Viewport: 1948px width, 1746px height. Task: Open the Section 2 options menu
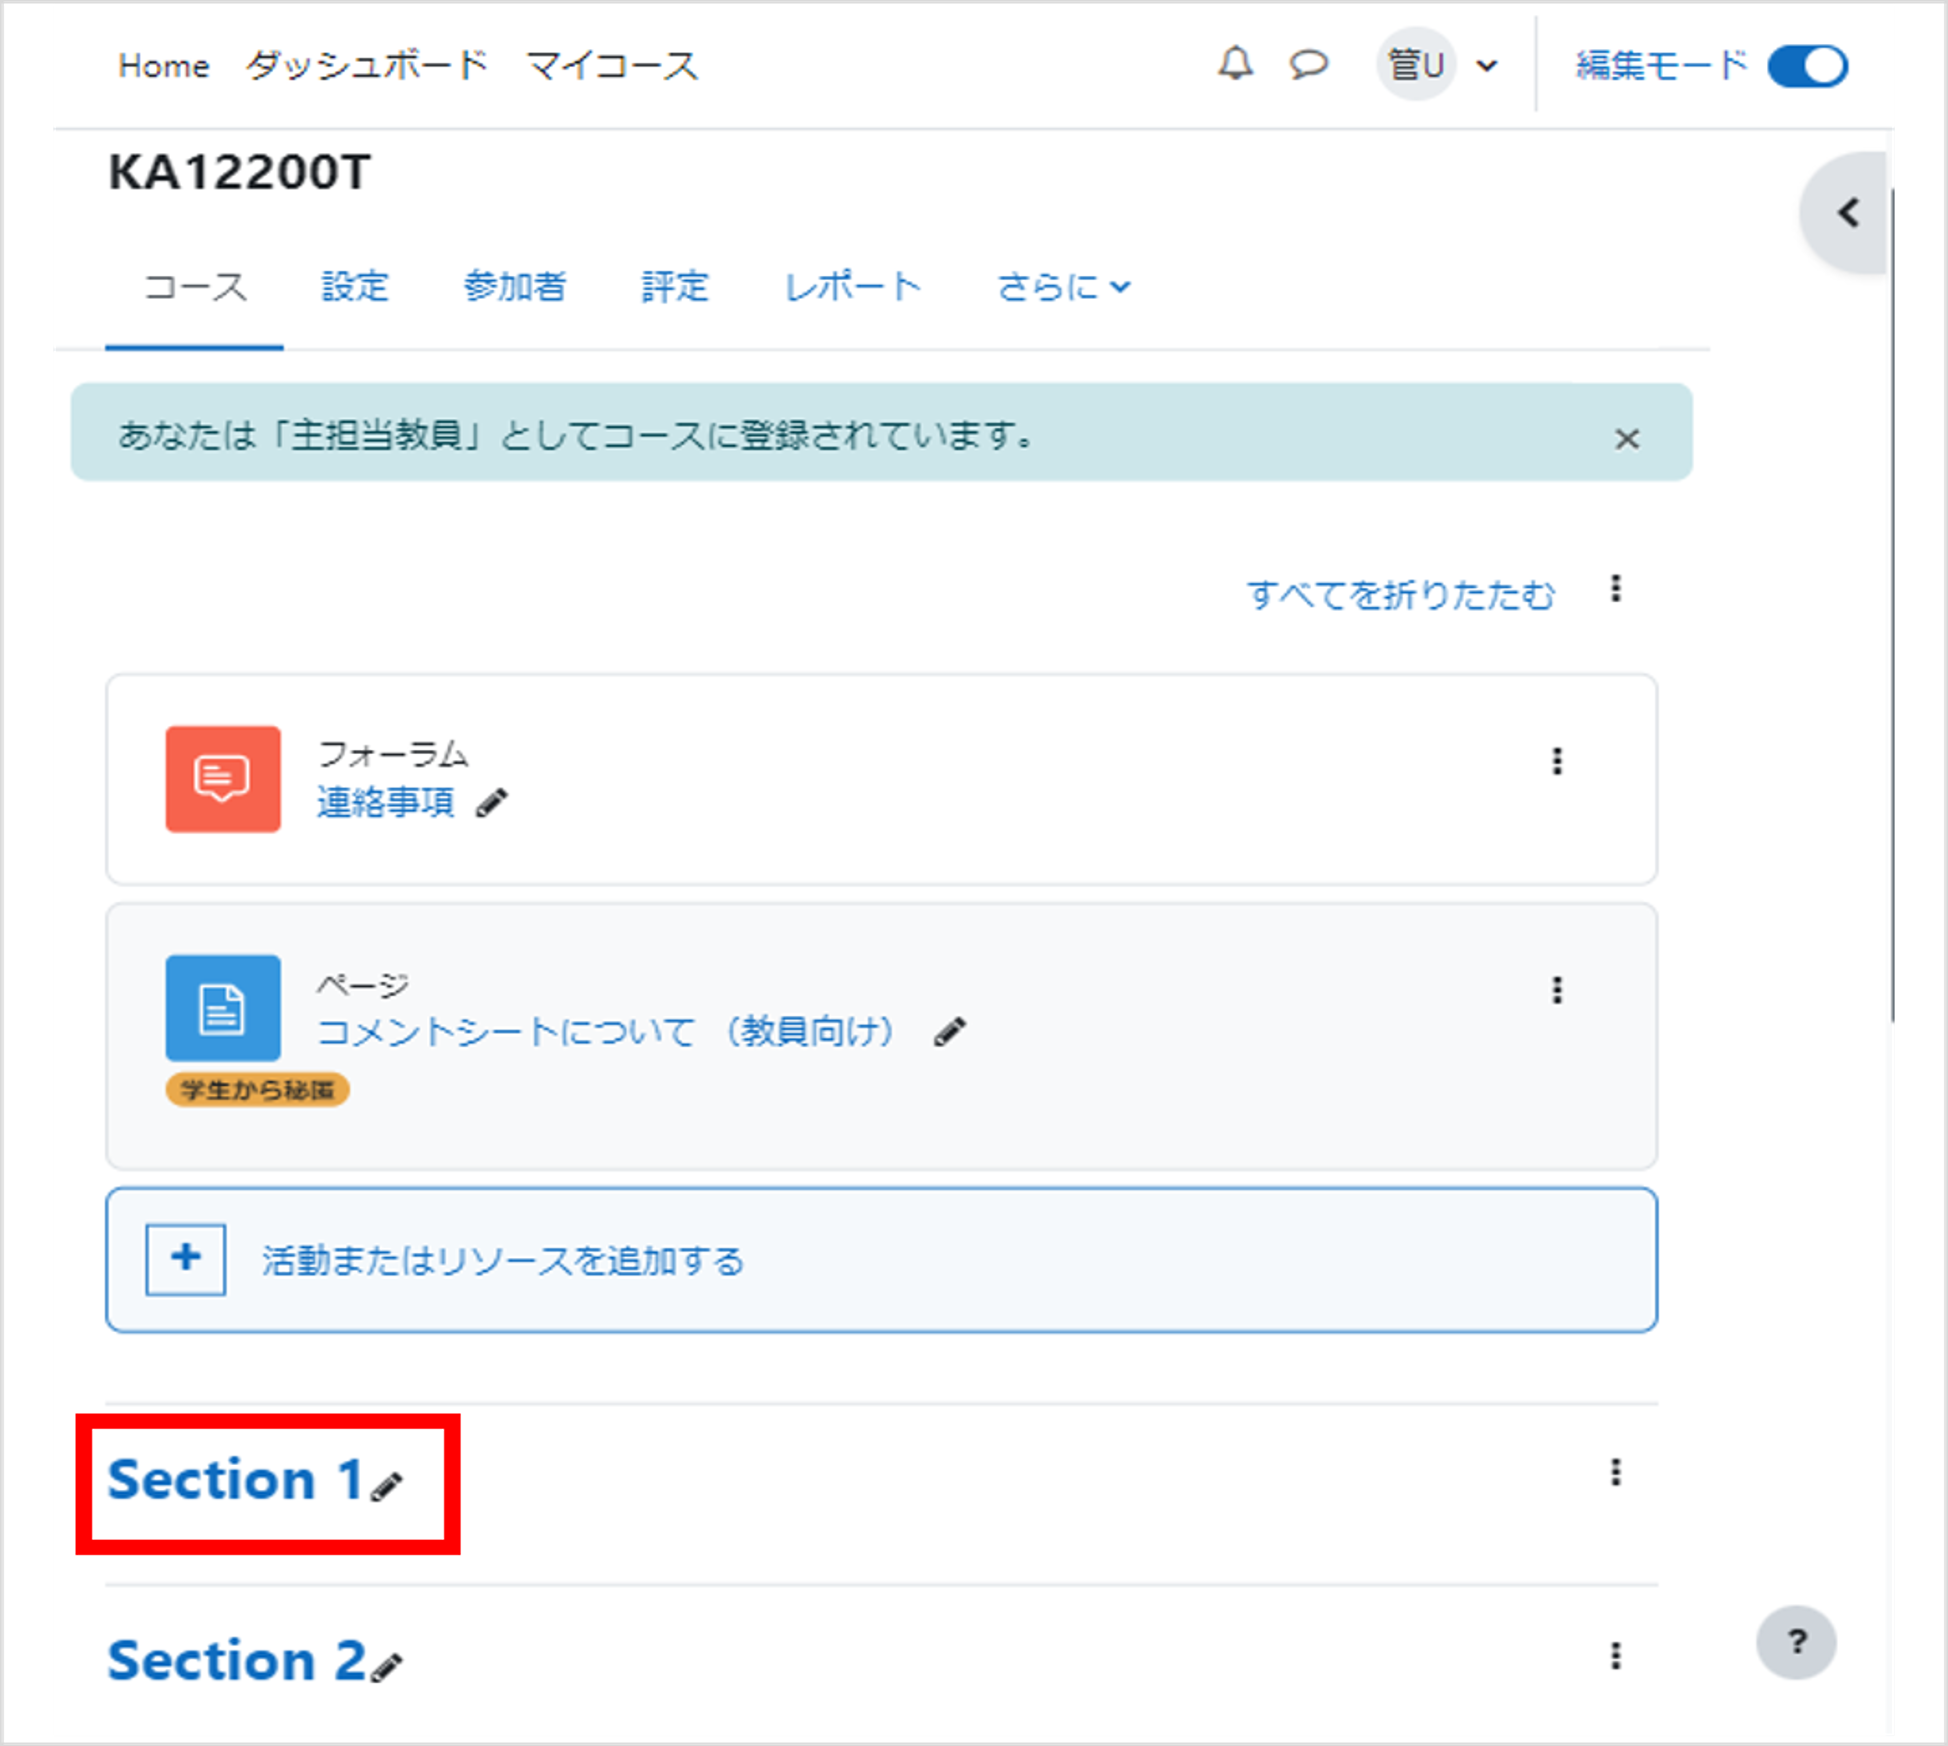1615,1656
